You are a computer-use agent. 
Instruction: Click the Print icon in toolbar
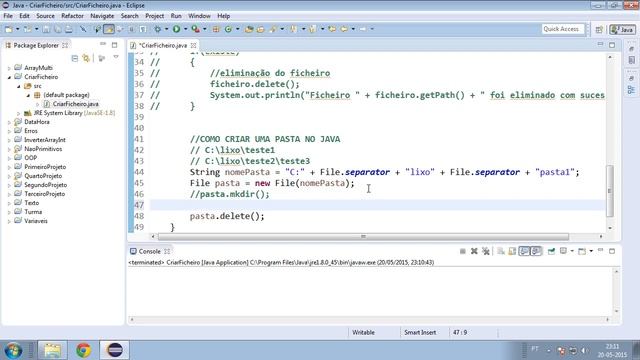click(69, 29)
